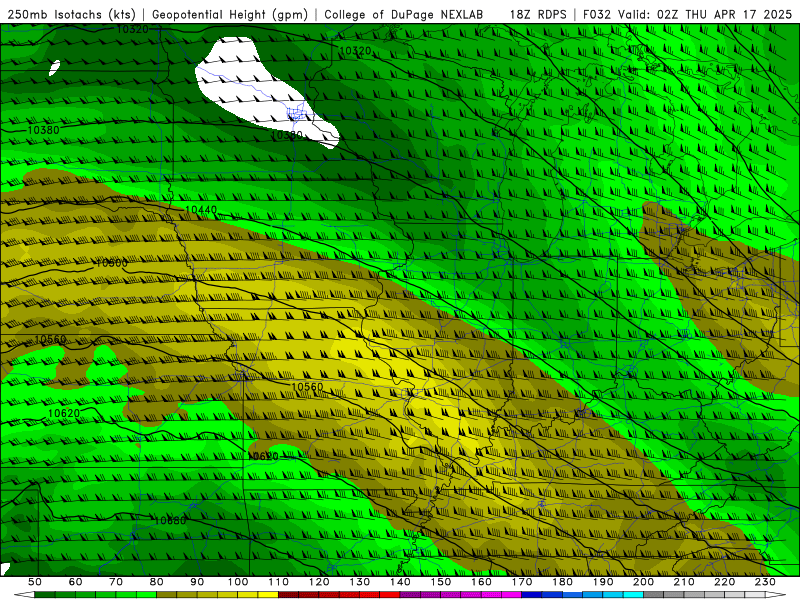Click the 160 value on the color scale

point(481,582)
